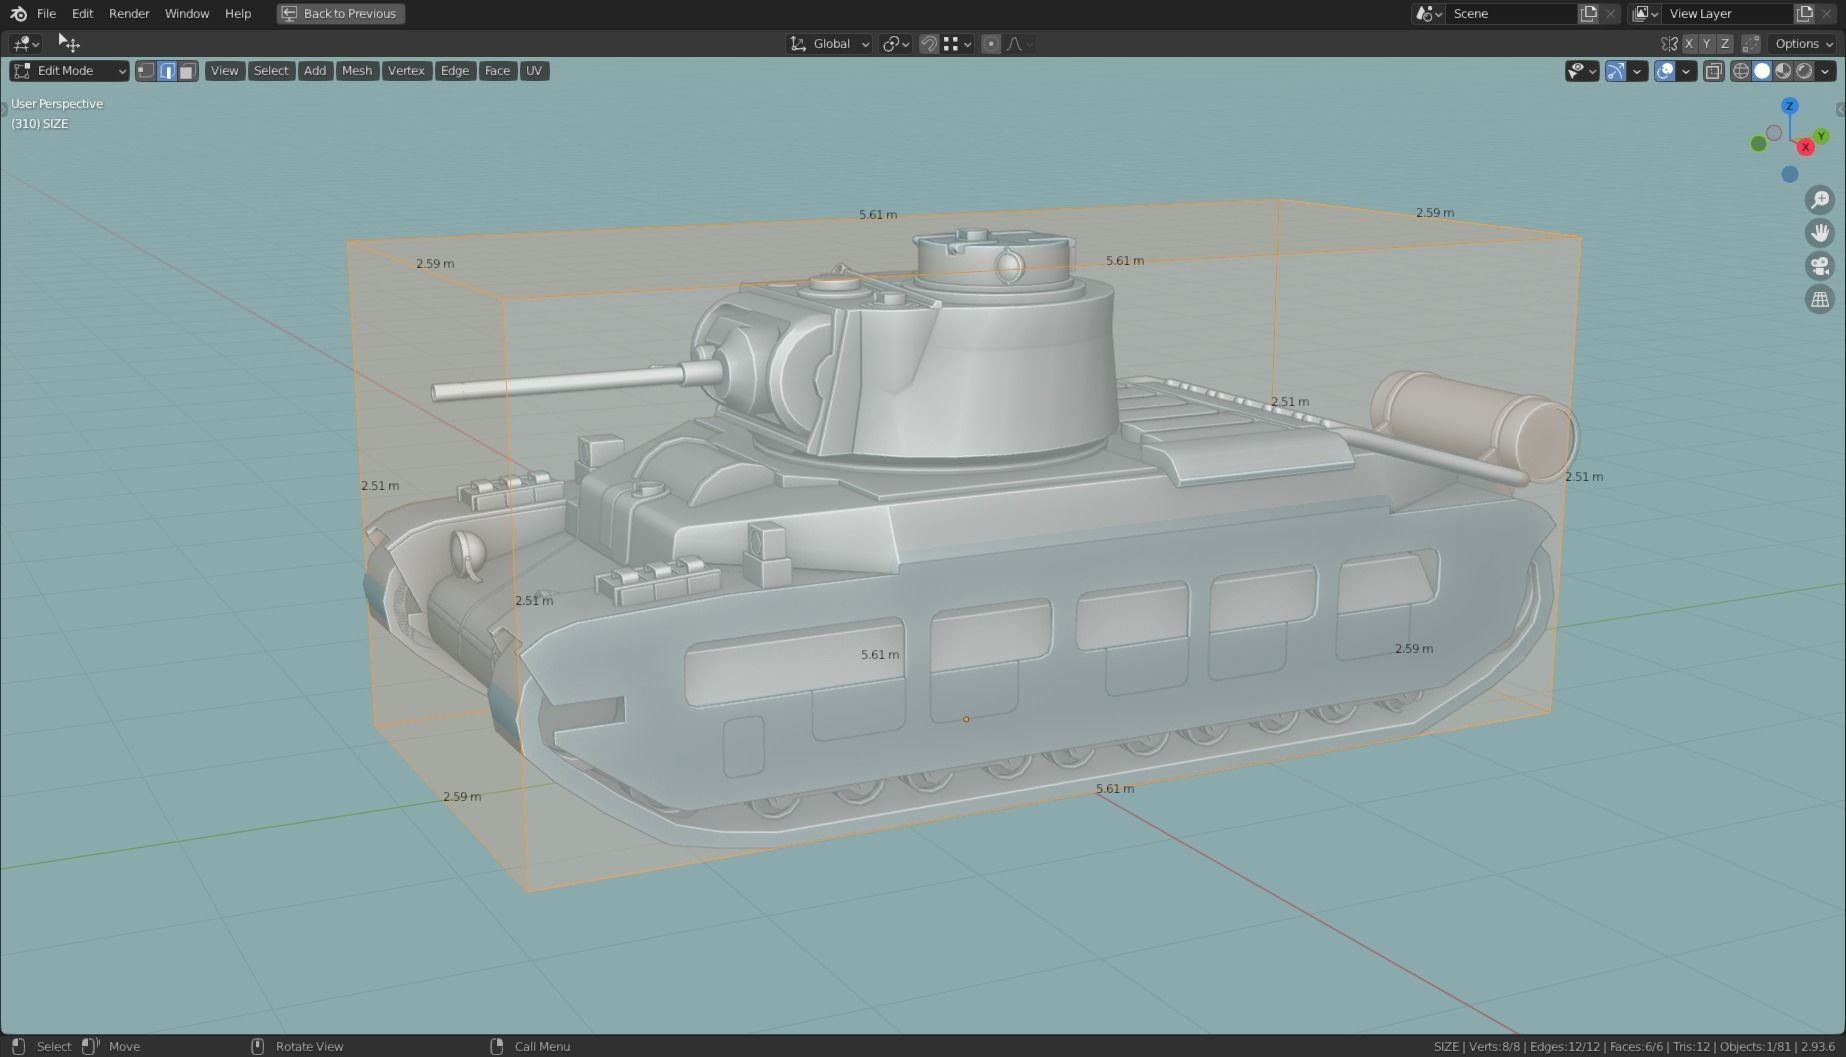The width and height of the screenshot is (1846, 1057).
Task: Toggle Z axis mirror
Action: (1725, 43)
